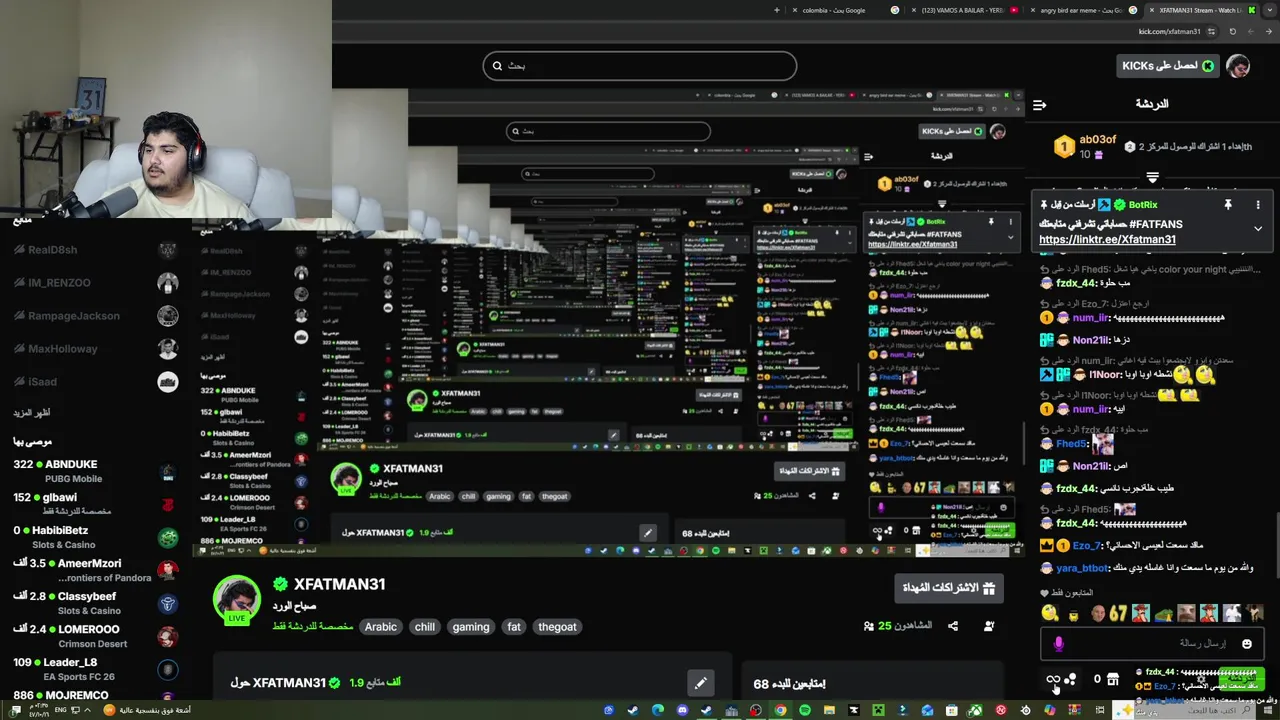The height and width of the screenshot is (720, 1280).
Task: Click the 'gaming' stream tag
Action: [x=471, y=627]
